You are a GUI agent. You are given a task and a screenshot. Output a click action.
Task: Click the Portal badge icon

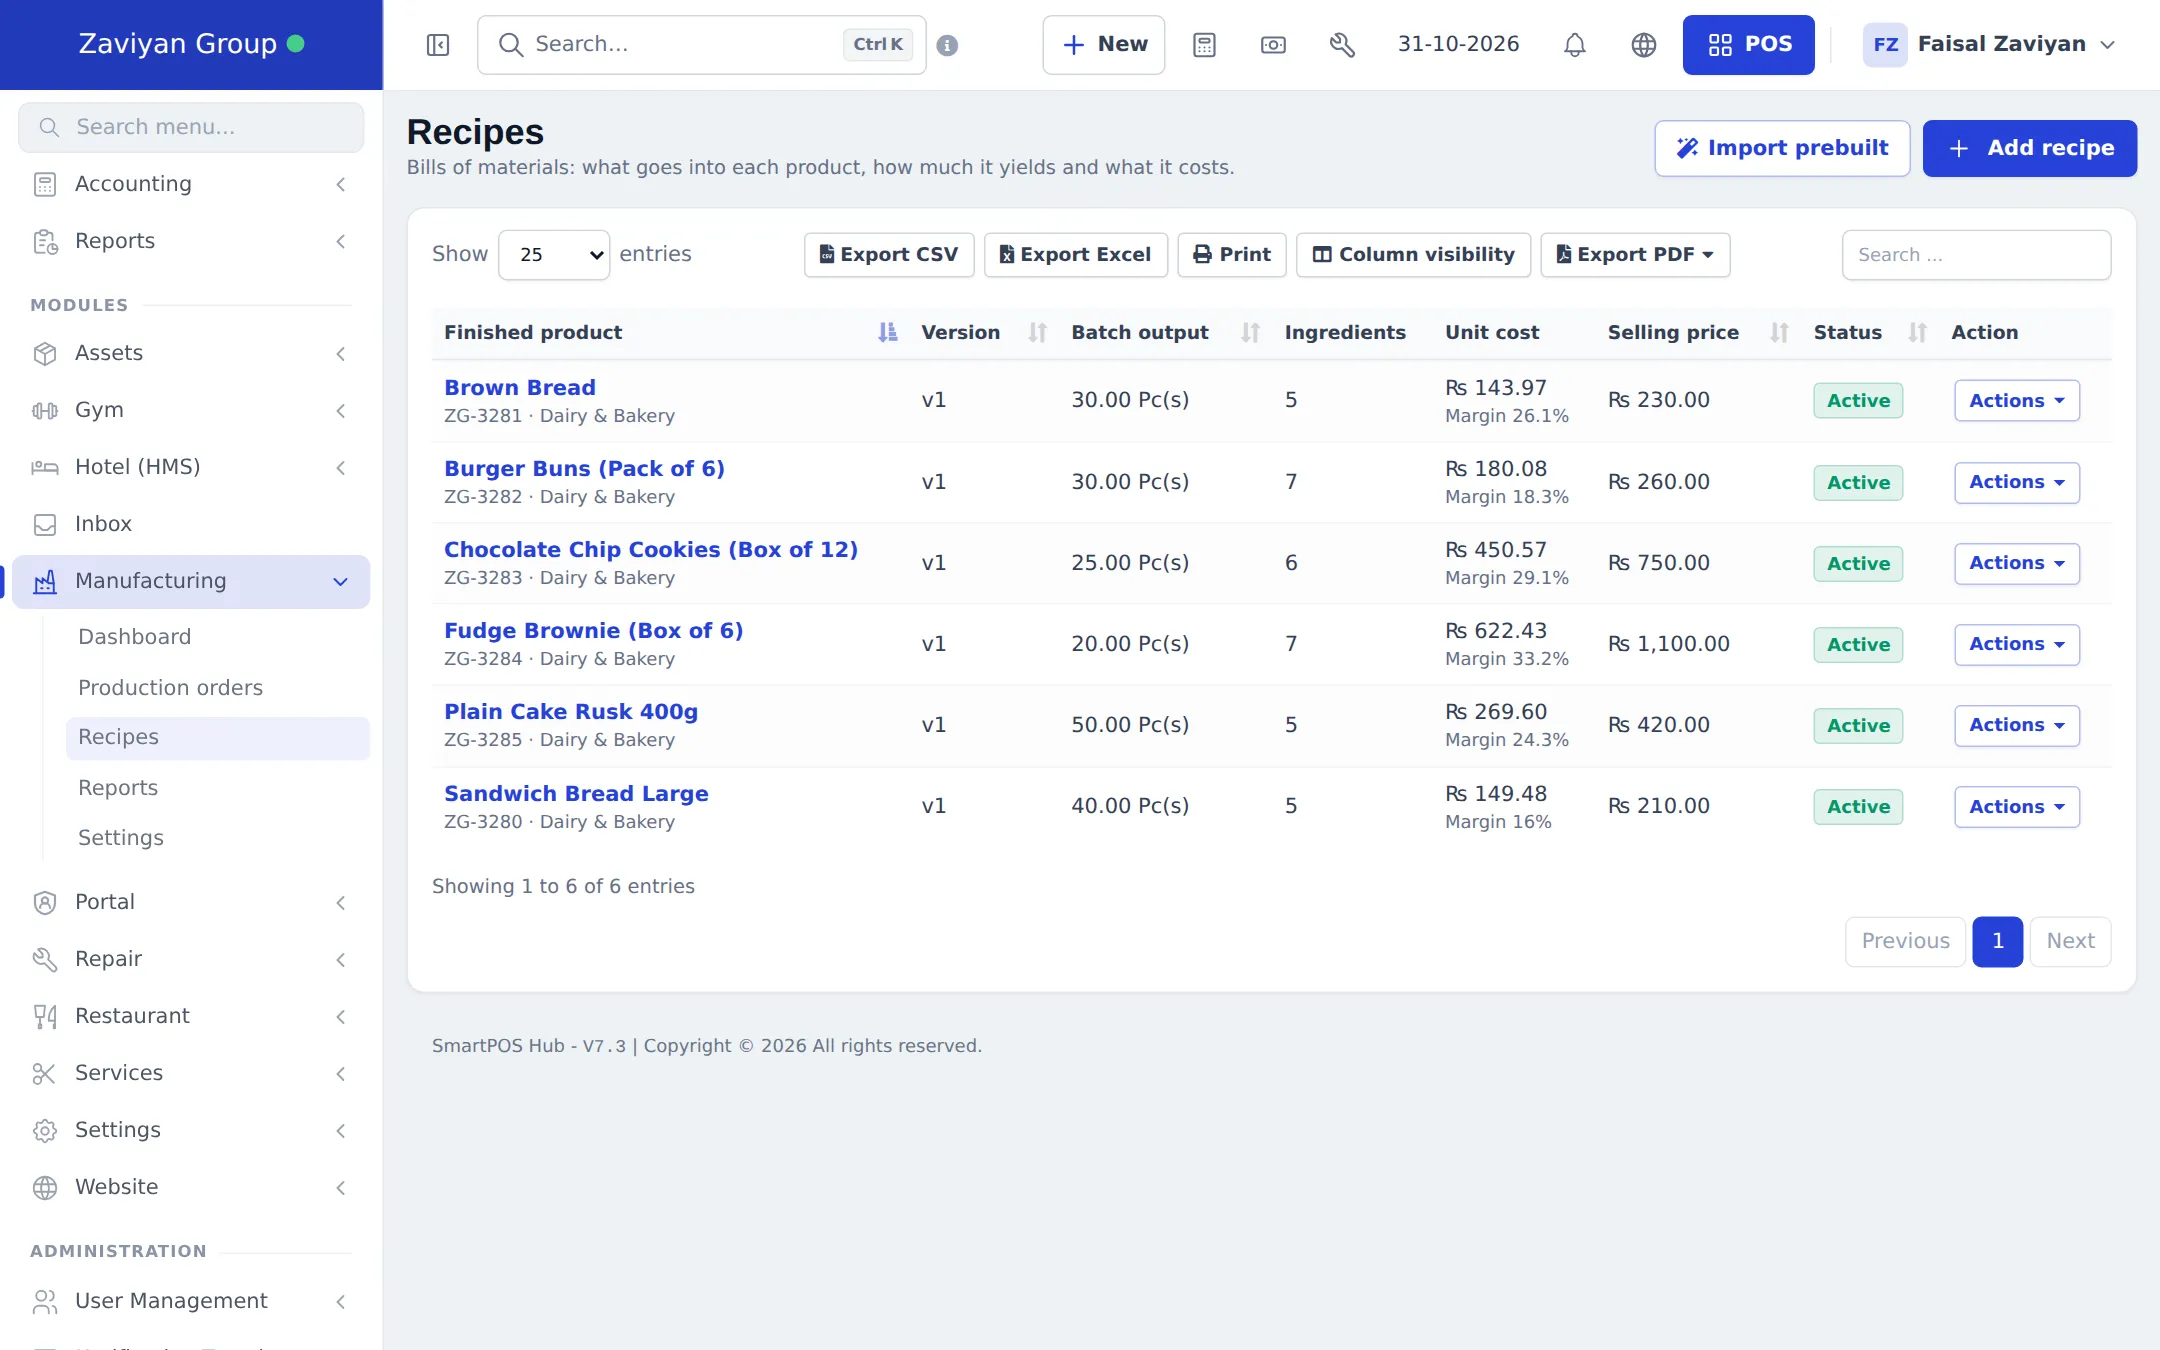click(45, 902)
